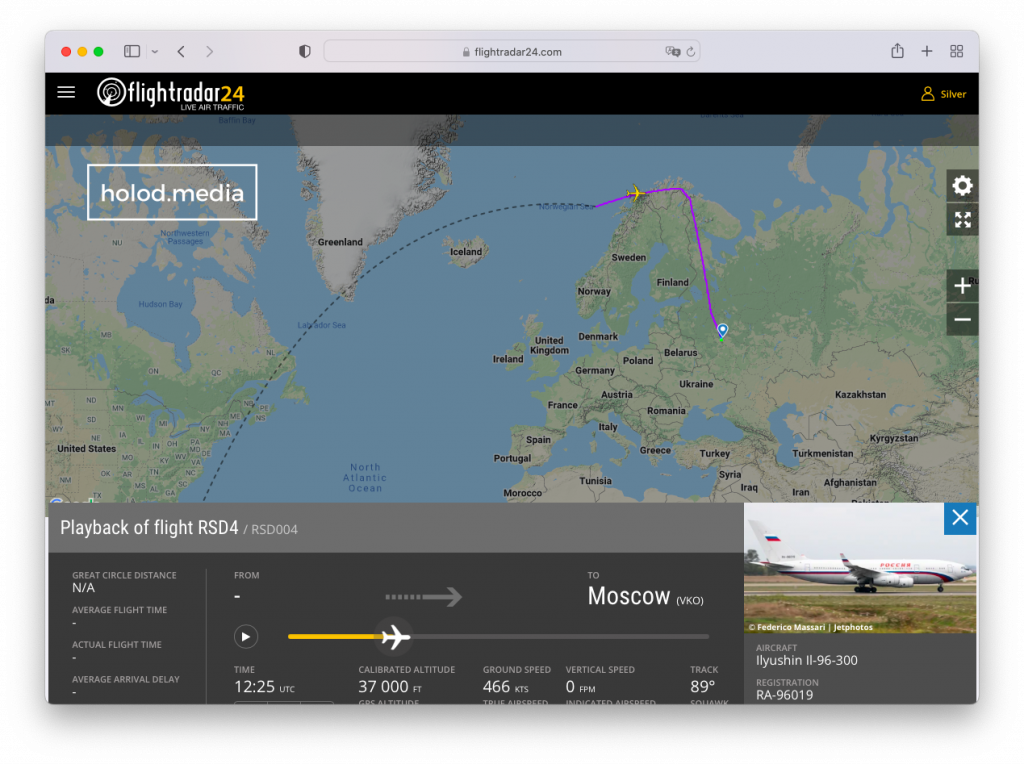This screenshot has width=1024, height=764.
Task: Click the yellow aircraft icon on map
Action: pos(635,194)
